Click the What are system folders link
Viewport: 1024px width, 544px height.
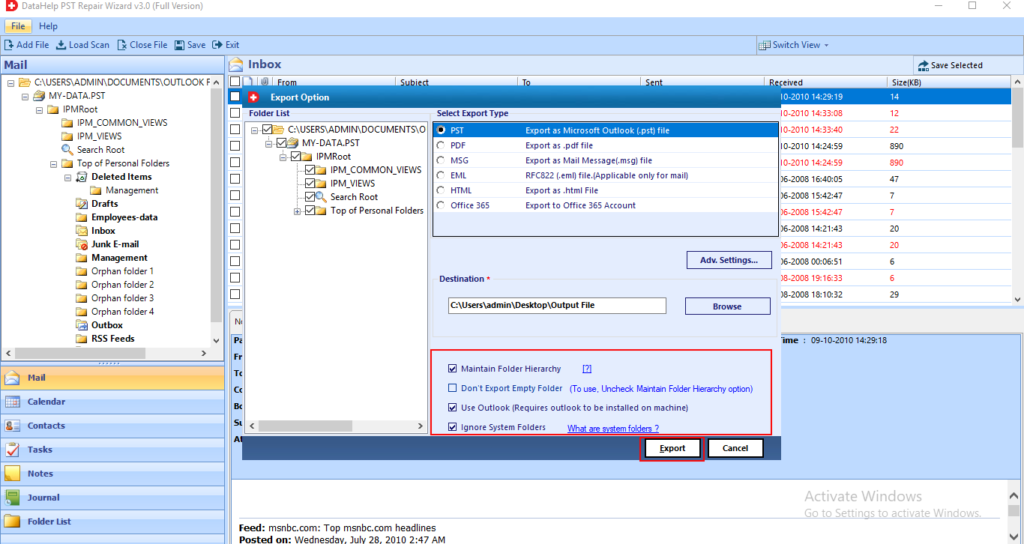tap(612, 428)
